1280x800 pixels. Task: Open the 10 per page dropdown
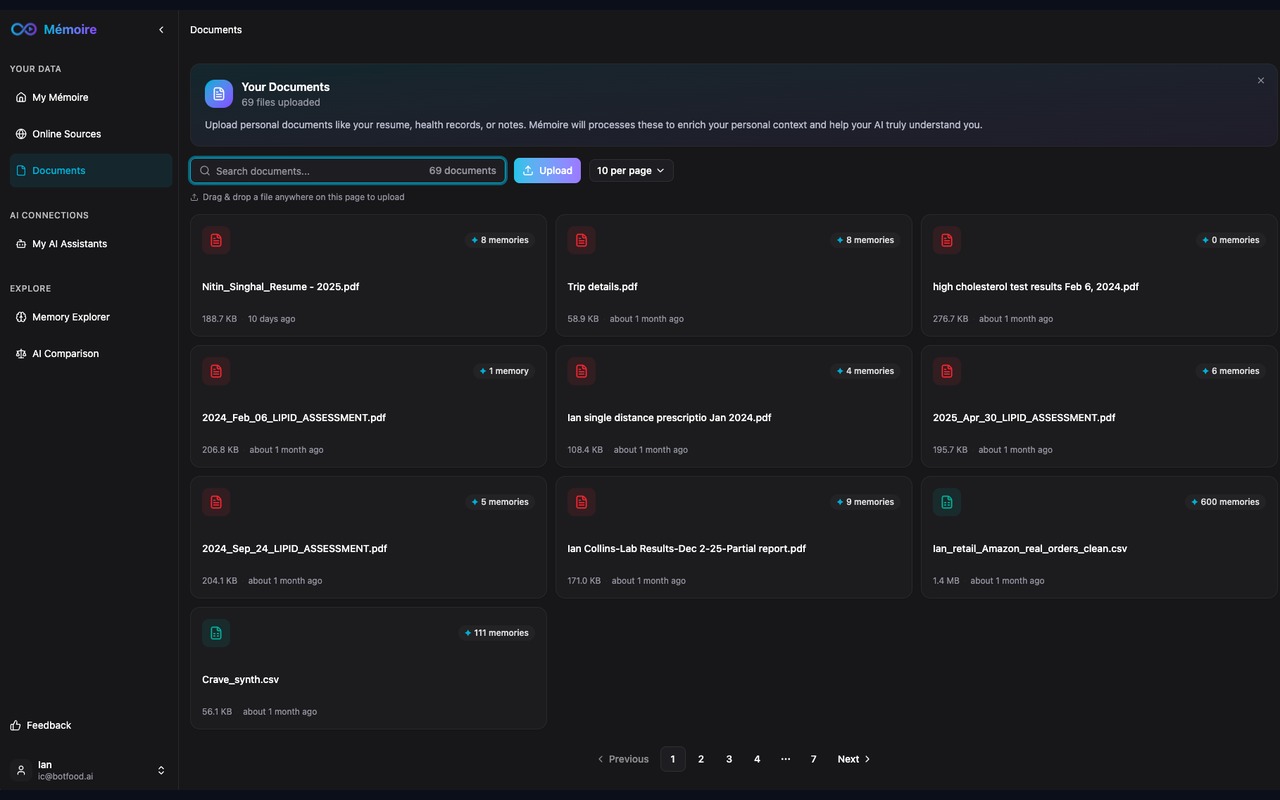click(x=630, y=170)
